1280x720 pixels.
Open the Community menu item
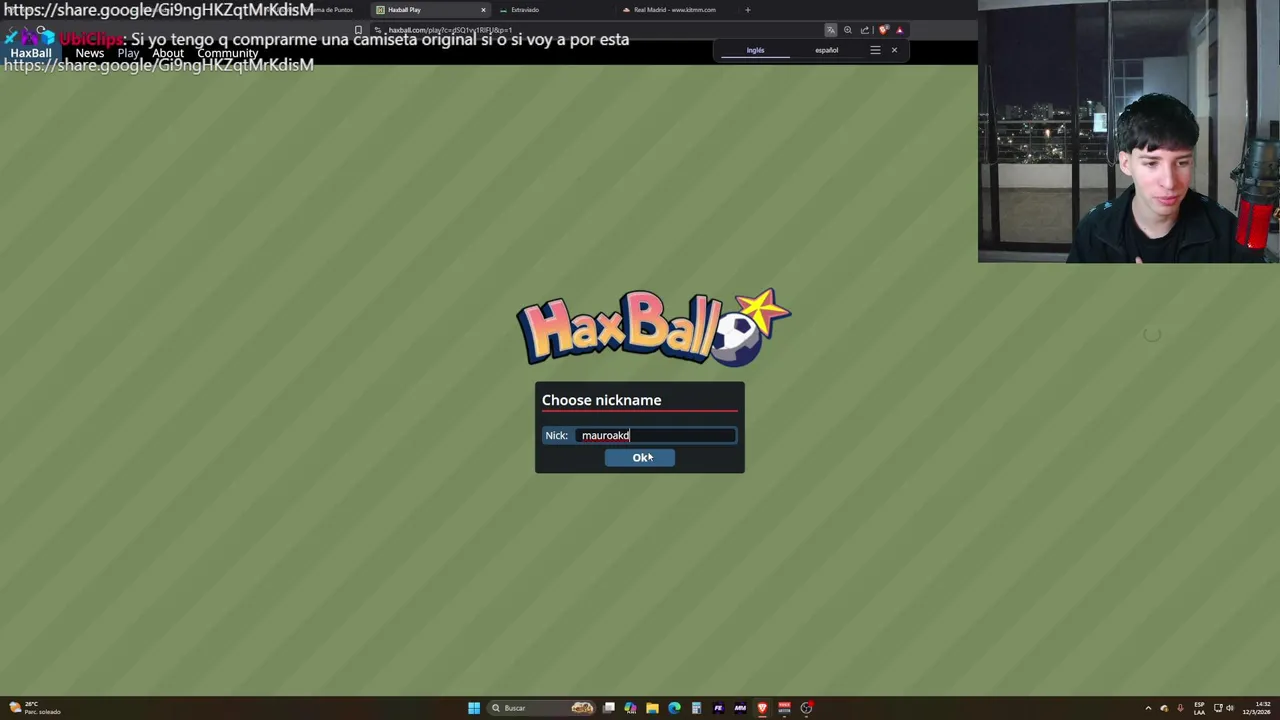pos(227,53)
